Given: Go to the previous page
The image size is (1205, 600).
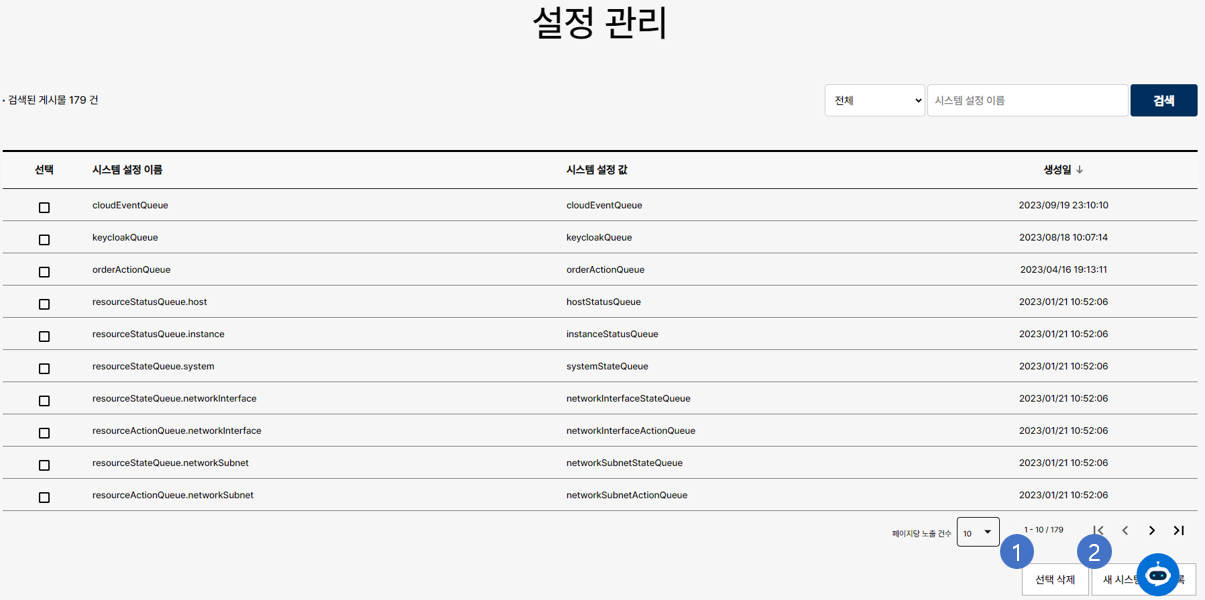Looking at the screenshot, I should [1125, 531].
